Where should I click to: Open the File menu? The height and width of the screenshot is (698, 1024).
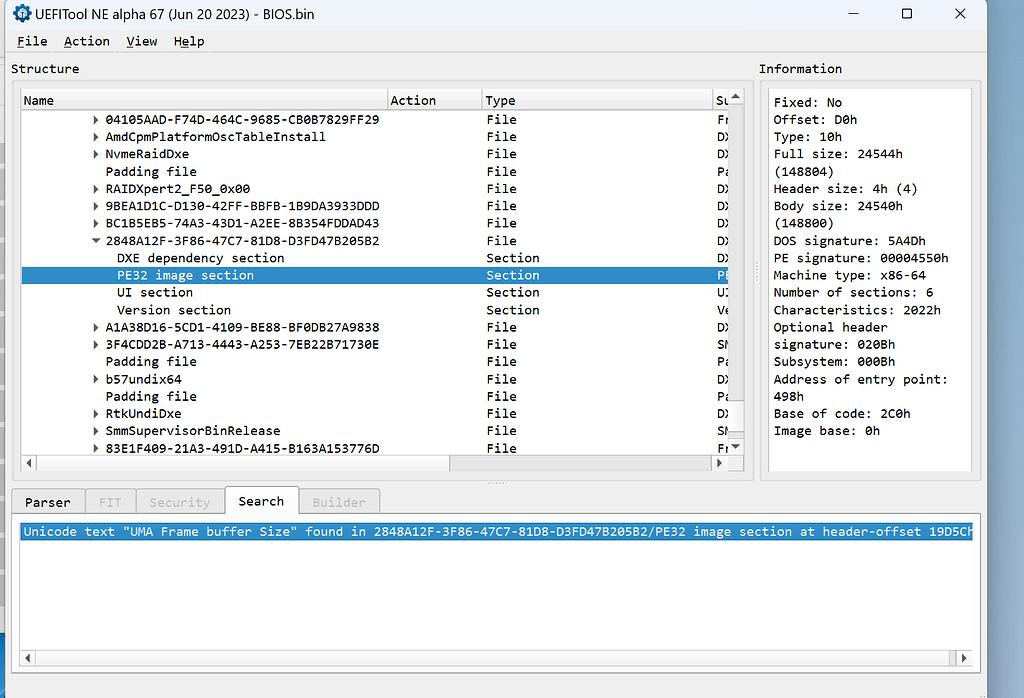click(x=31, y=41)
